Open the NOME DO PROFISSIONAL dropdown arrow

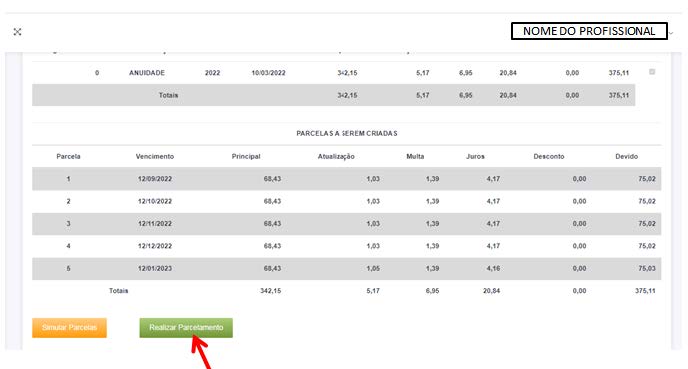pos(671,33)
